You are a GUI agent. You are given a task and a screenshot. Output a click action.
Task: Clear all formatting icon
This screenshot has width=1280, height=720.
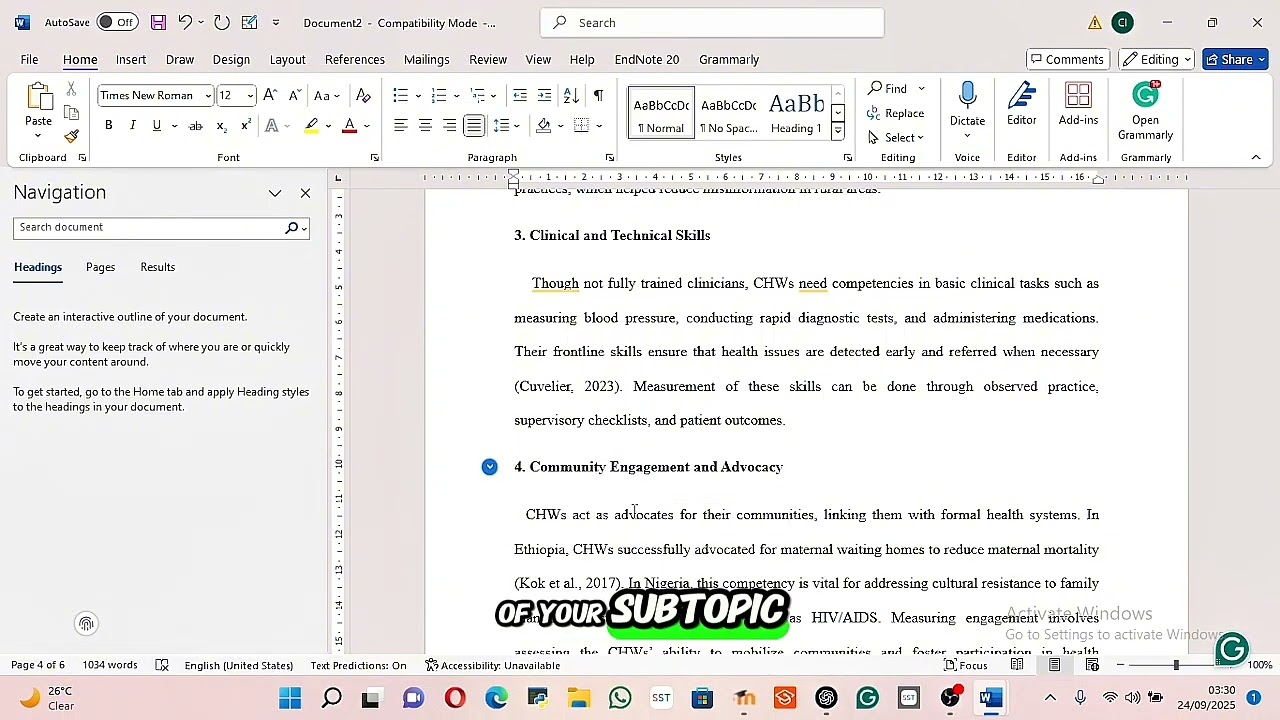(x=363, y=95)
